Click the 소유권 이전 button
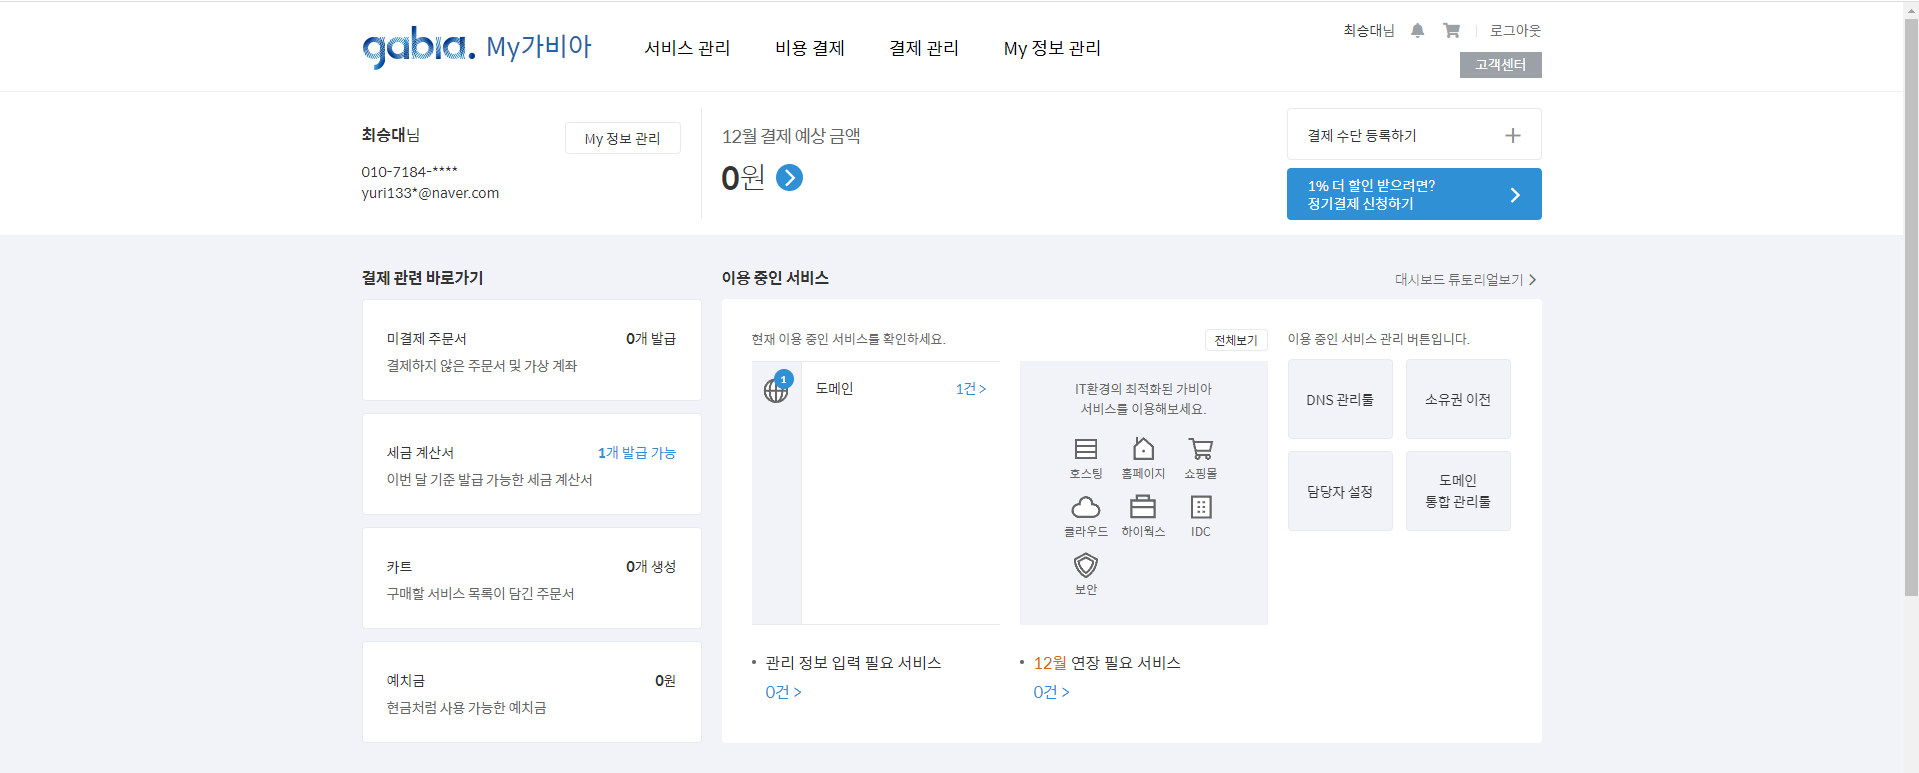 click(x=1458, y=399)
